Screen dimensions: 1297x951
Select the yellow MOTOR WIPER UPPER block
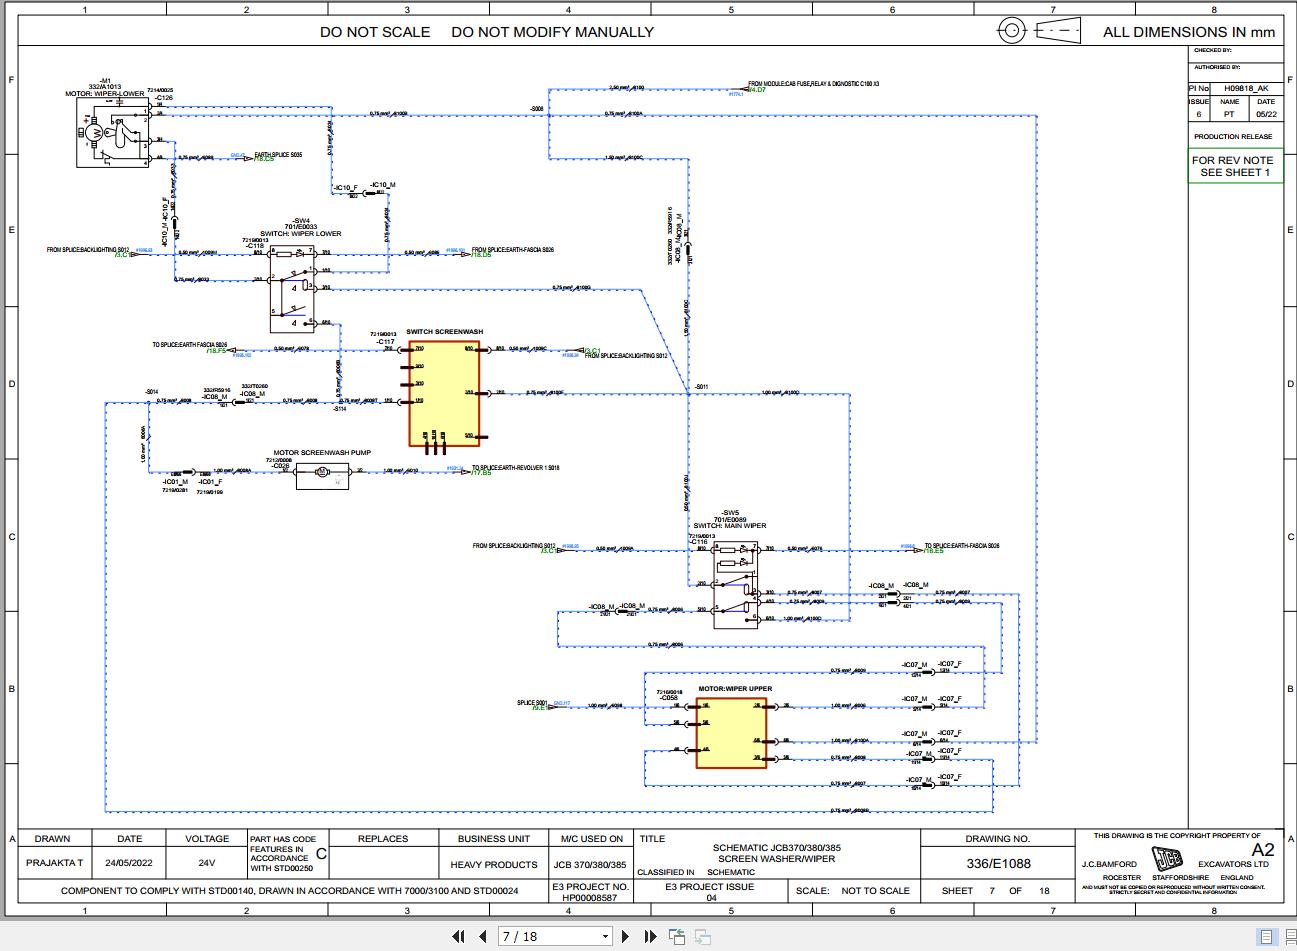tap(730, 733)
